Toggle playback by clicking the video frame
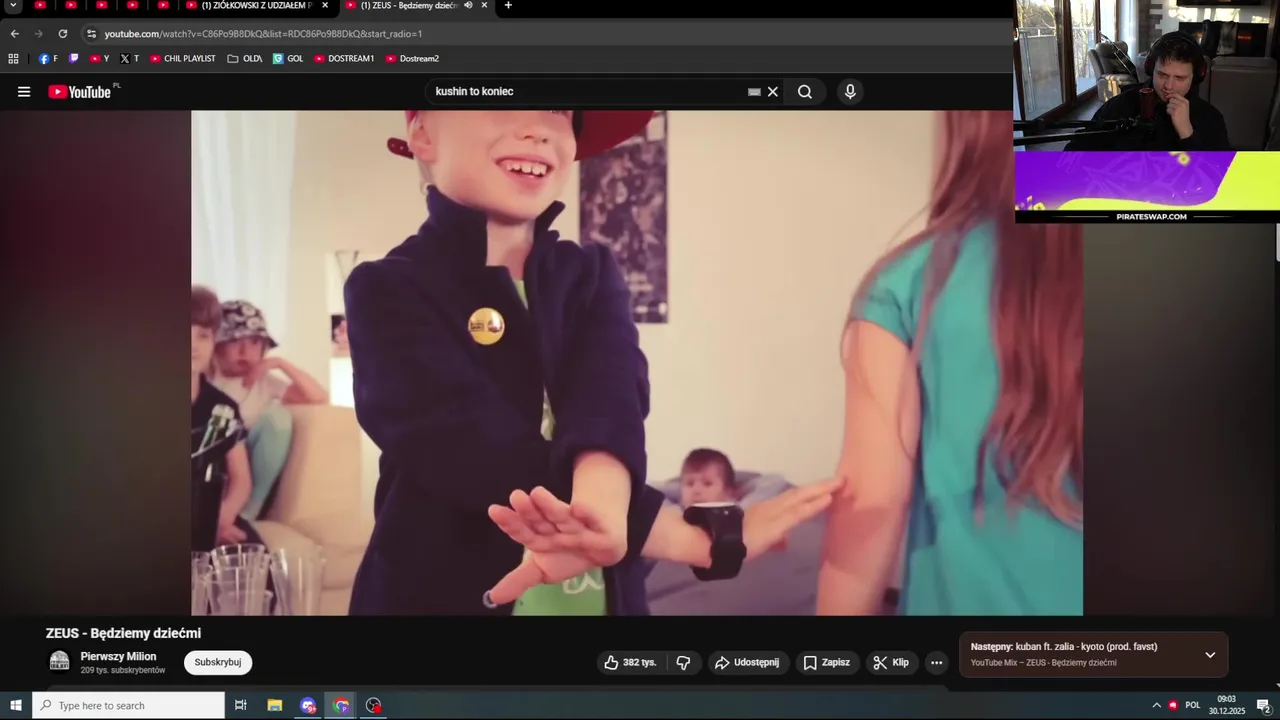Image resolution: width=1280 pixels, height=720 pixels. pos(637,362)
